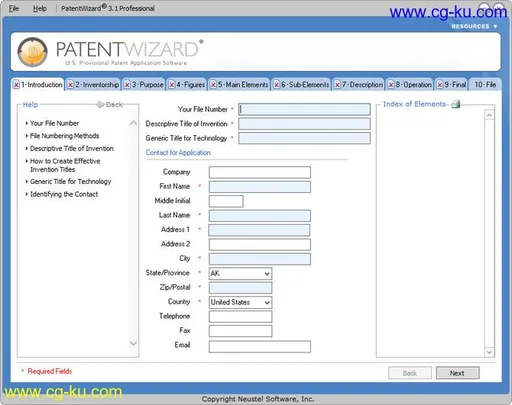Image resolution: width=512 pixels, height=405 pixels.
Task: Click the red X icon on Final tab
Action: [x=440, y=85]
